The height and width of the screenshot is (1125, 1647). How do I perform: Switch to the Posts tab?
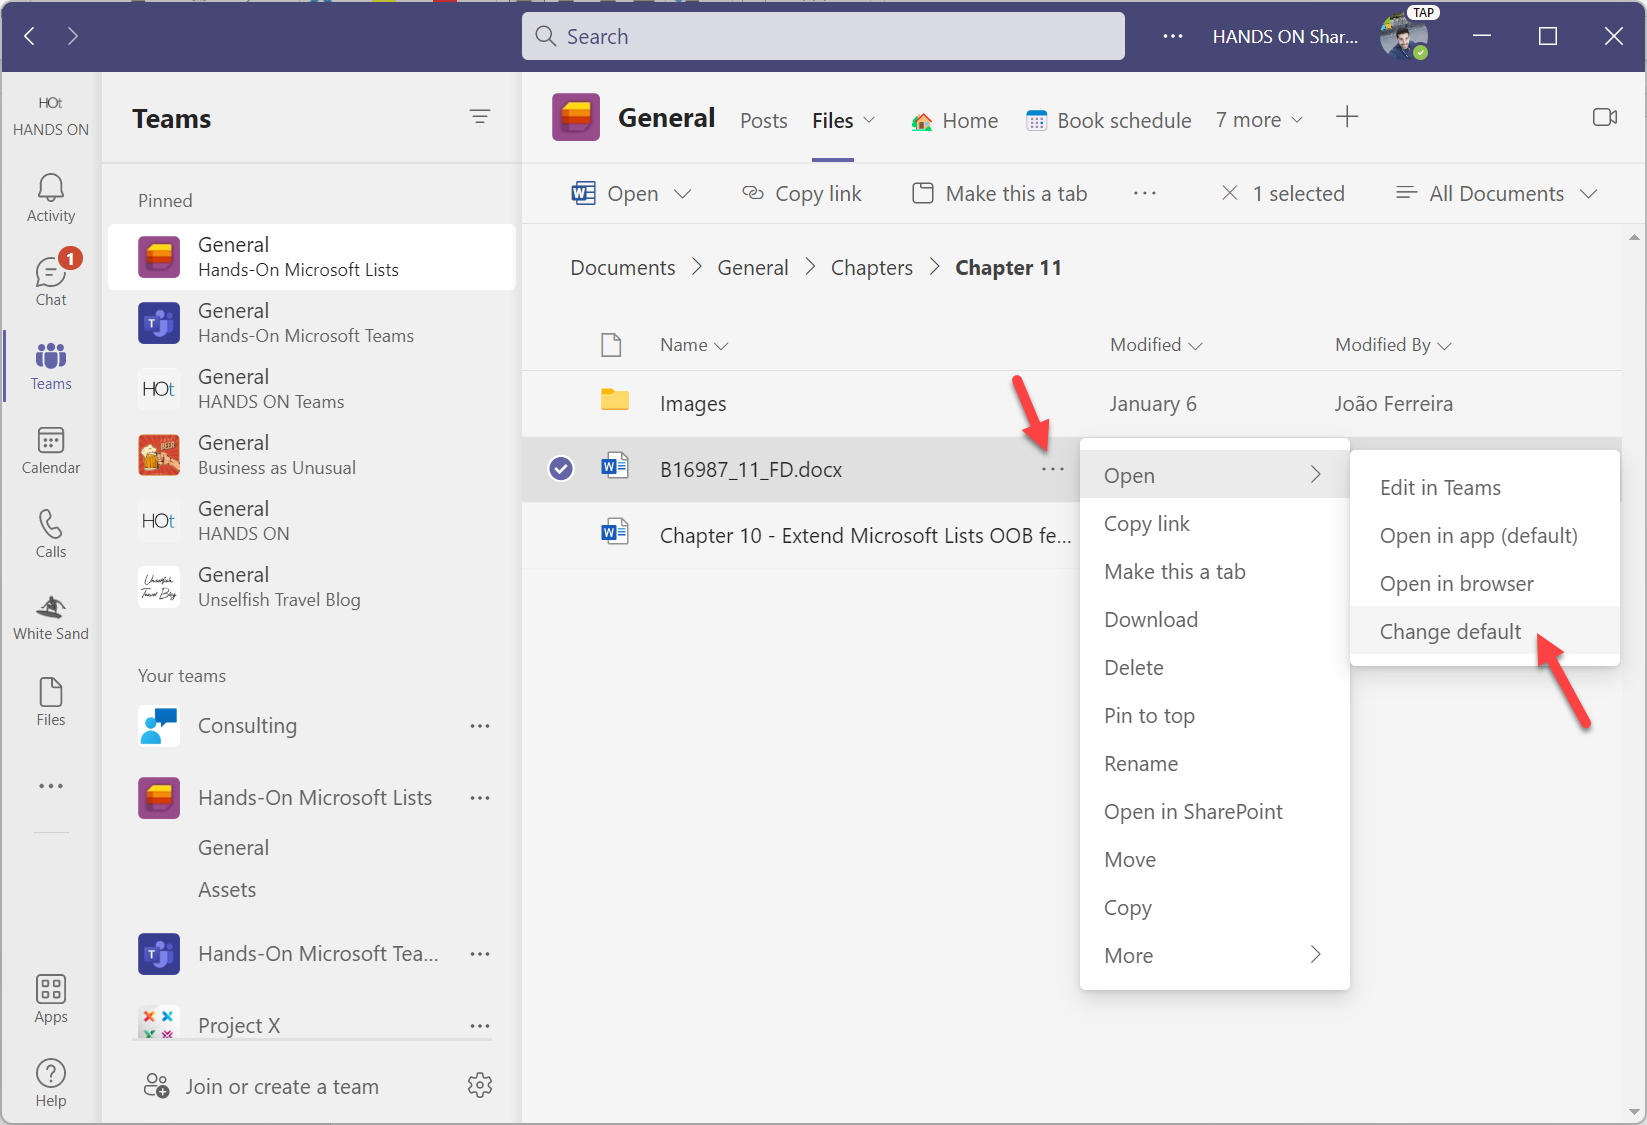tap(764, 121)
